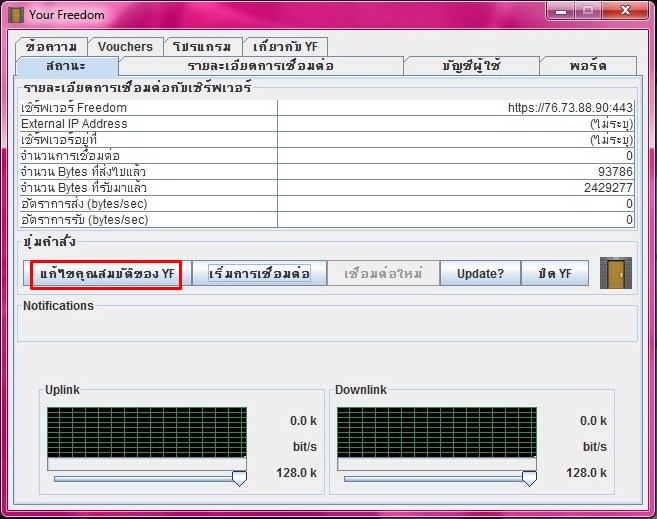657x519 pixels.
Task: Click the ปิด YF button
Action: coord(555,274)
